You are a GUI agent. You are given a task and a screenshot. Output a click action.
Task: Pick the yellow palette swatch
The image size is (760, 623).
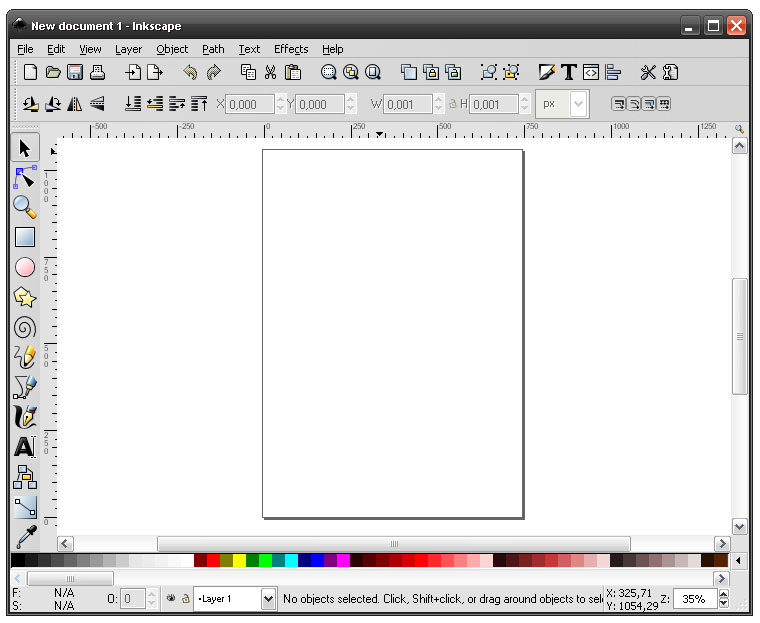point(239,561)
